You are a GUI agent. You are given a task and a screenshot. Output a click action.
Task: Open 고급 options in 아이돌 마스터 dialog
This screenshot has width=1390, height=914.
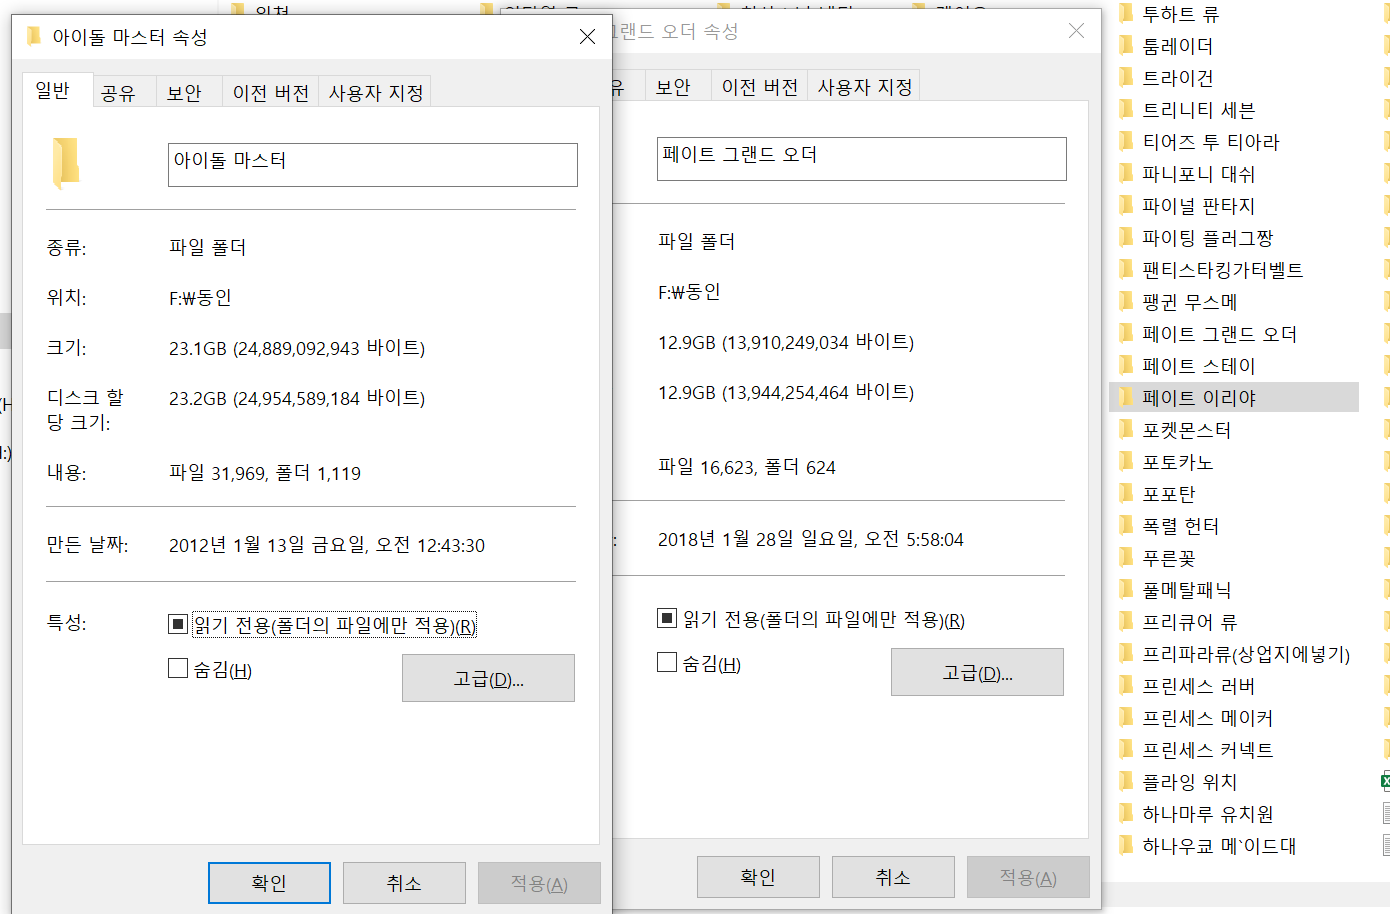coord(488,679)
